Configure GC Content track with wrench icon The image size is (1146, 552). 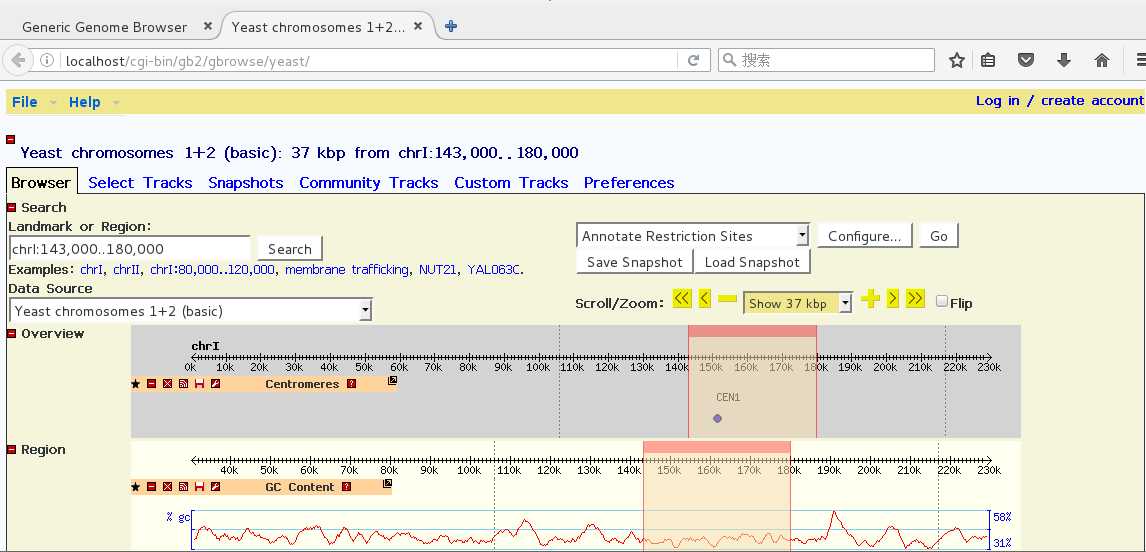click(x=216, y=487)
